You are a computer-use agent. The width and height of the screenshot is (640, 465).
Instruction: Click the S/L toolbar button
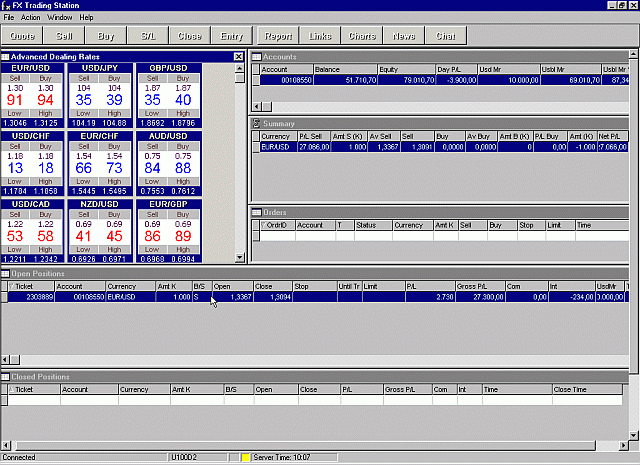[148, 36]
